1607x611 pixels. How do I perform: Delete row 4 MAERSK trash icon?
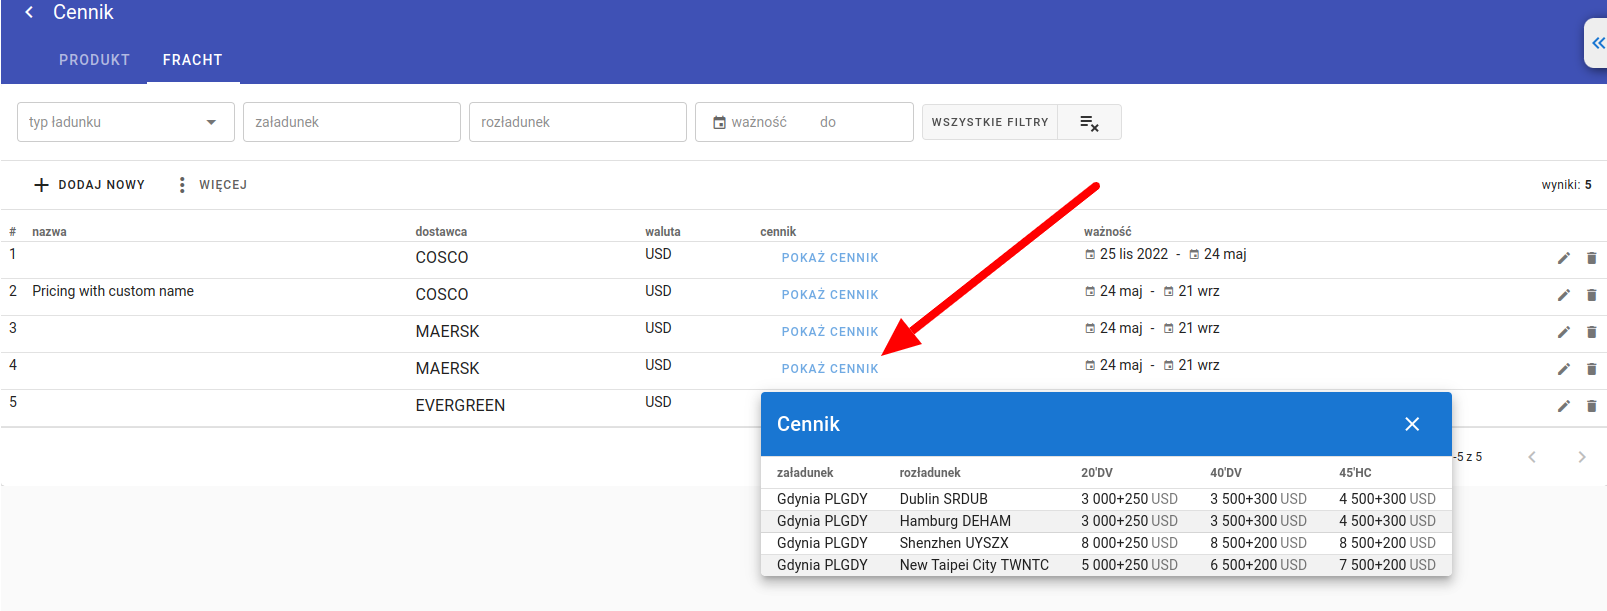1592,369
